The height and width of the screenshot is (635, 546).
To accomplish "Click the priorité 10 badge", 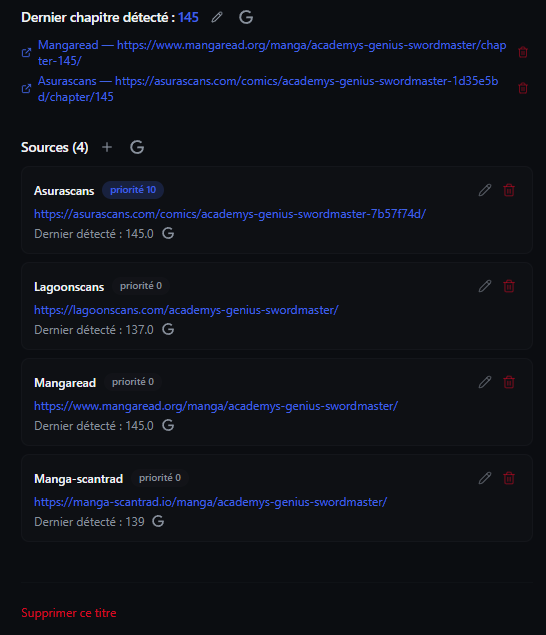I will [x=133, y=190].
